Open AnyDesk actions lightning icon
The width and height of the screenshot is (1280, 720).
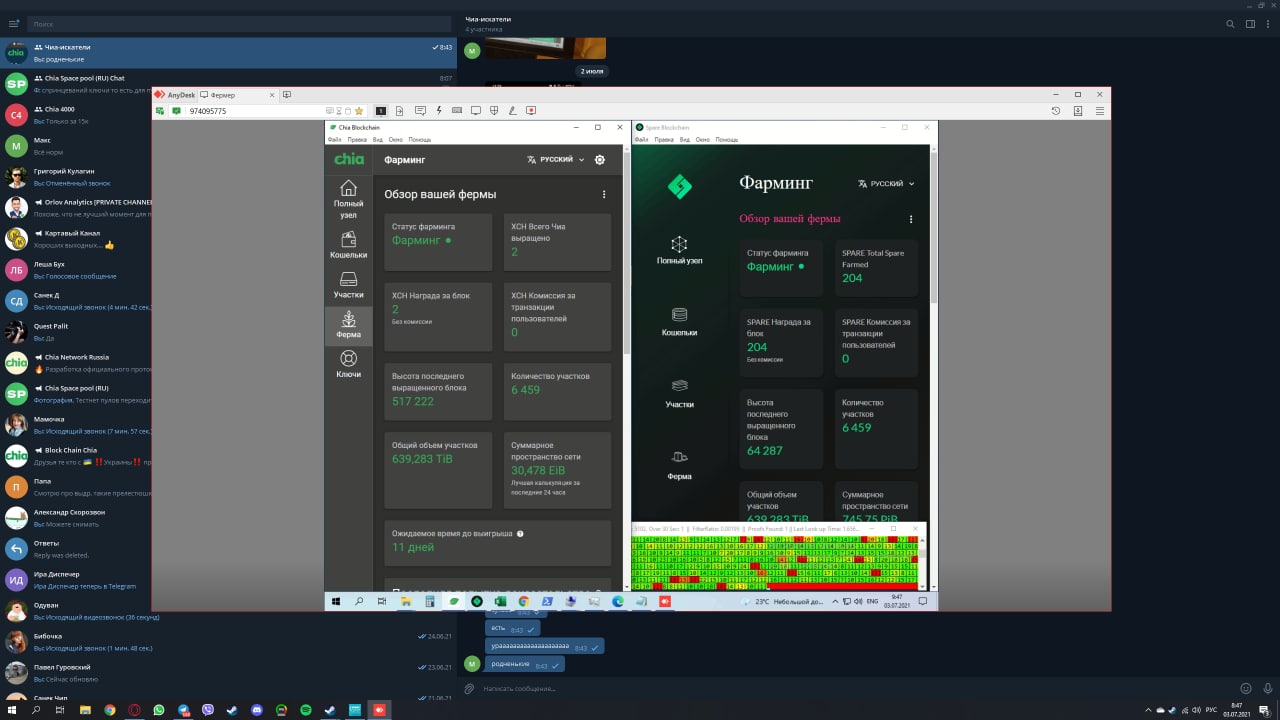[438, 110]
